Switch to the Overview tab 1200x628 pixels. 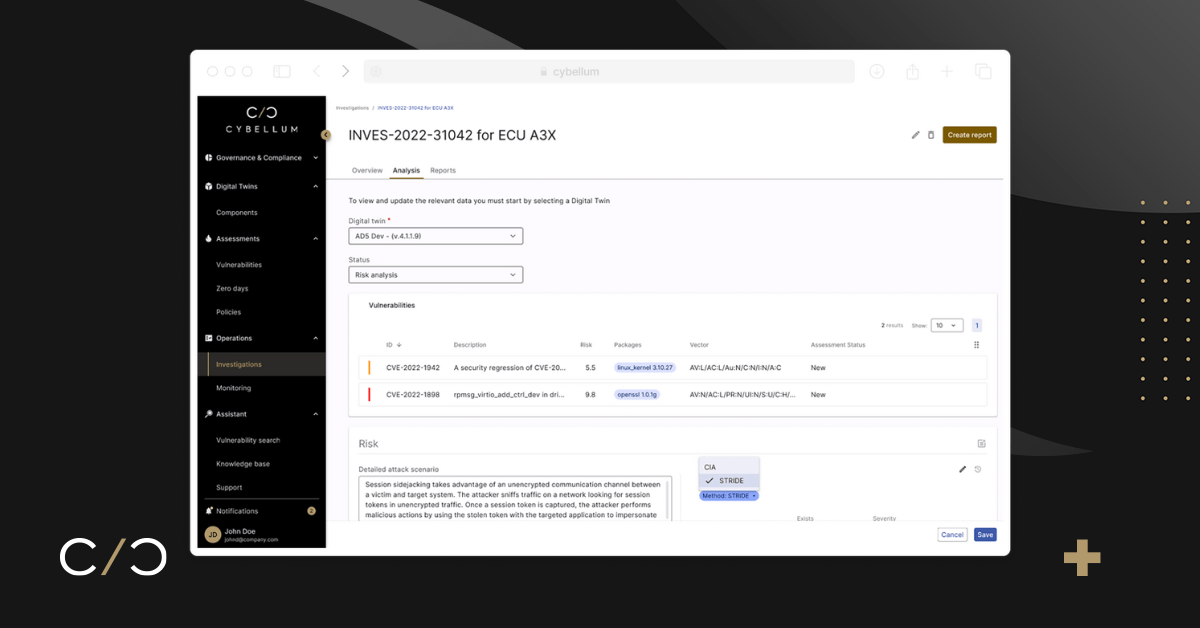[x=367, y=171]
